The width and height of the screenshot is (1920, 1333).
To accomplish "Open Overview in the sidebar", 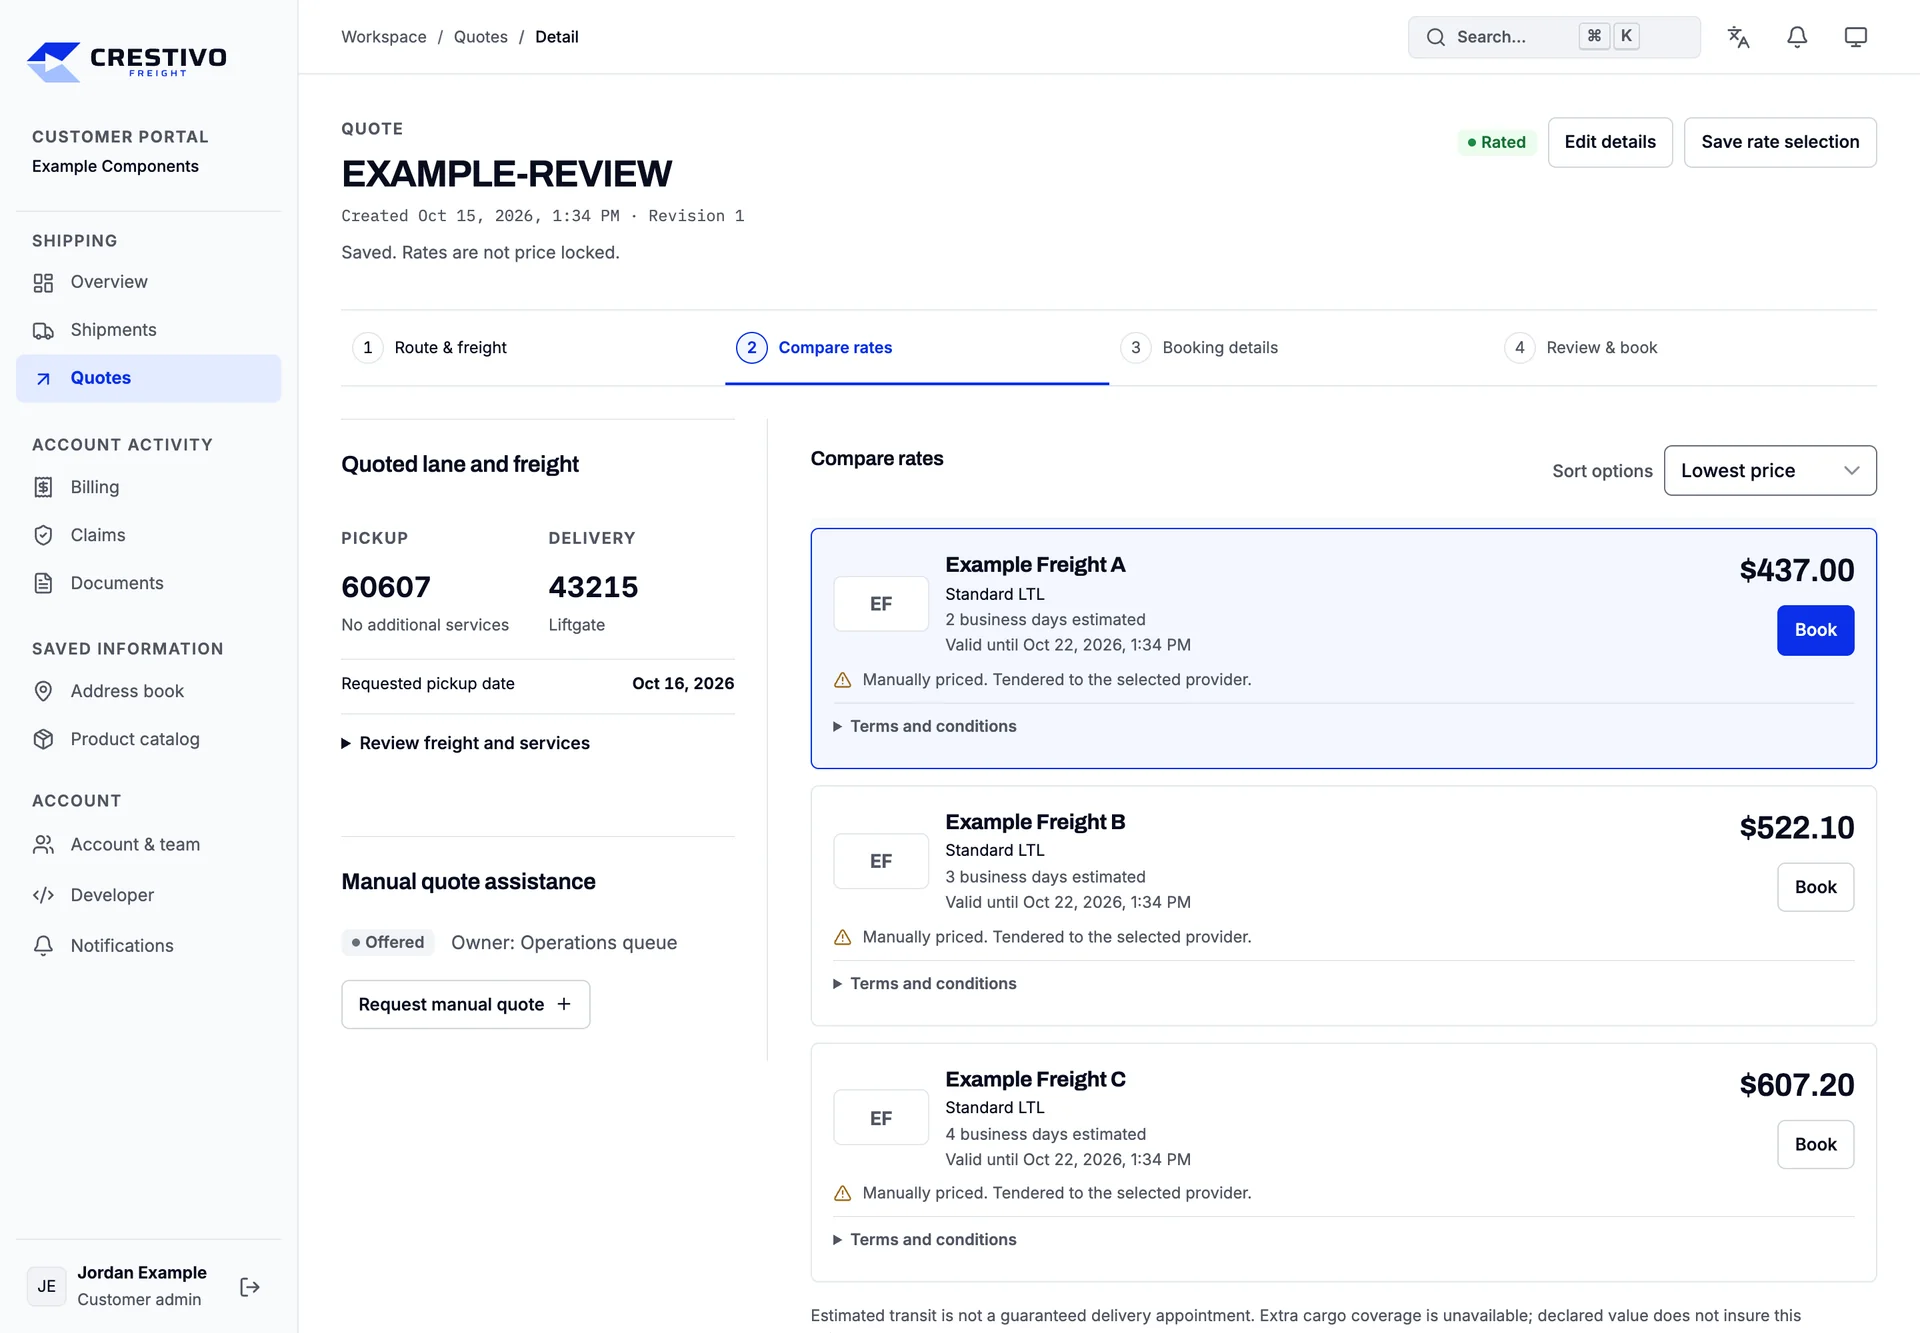I will 148,282.
